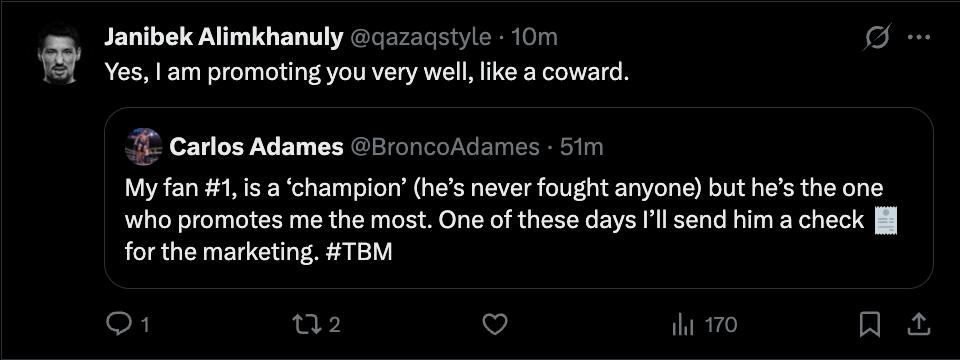The height and width of the screenshot is (360, 960).
Task: Repost this tweet using the retweet icon
Action: click(305, 324)
